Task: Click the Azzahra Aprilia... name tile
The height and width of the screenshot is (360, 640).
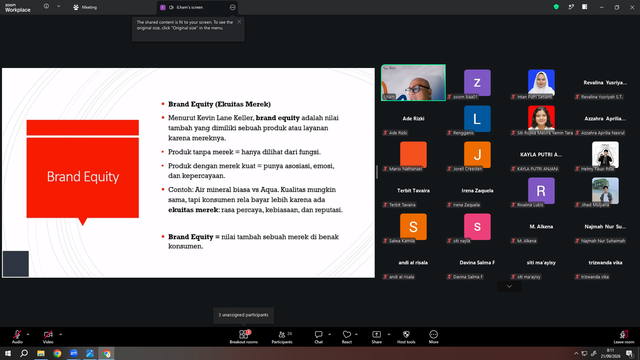Action: [x=605, y=118]
